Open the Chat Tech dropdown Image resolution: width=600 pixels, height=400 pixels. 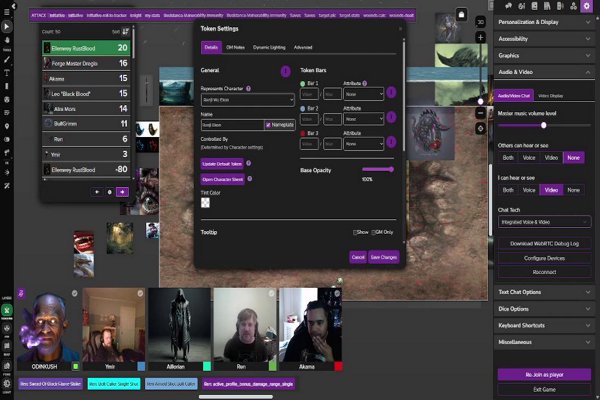544,222
